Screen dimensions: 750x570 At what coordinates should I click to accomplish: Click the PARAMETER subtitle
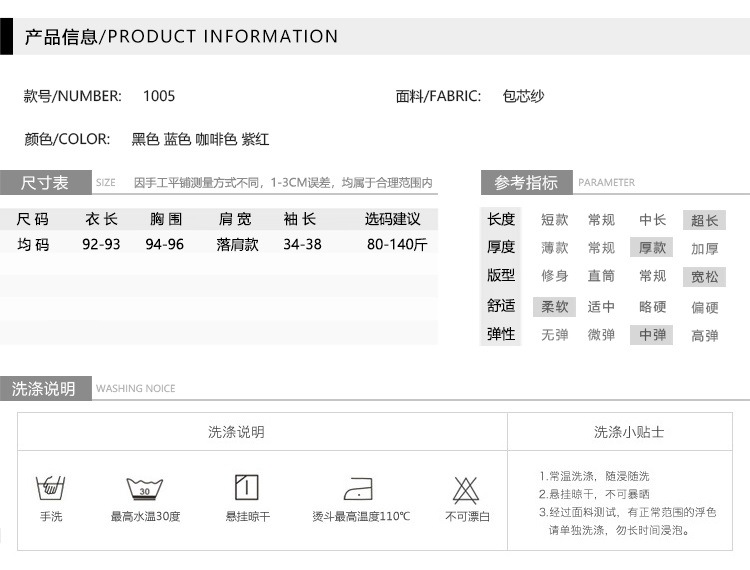tap(607, 183)
